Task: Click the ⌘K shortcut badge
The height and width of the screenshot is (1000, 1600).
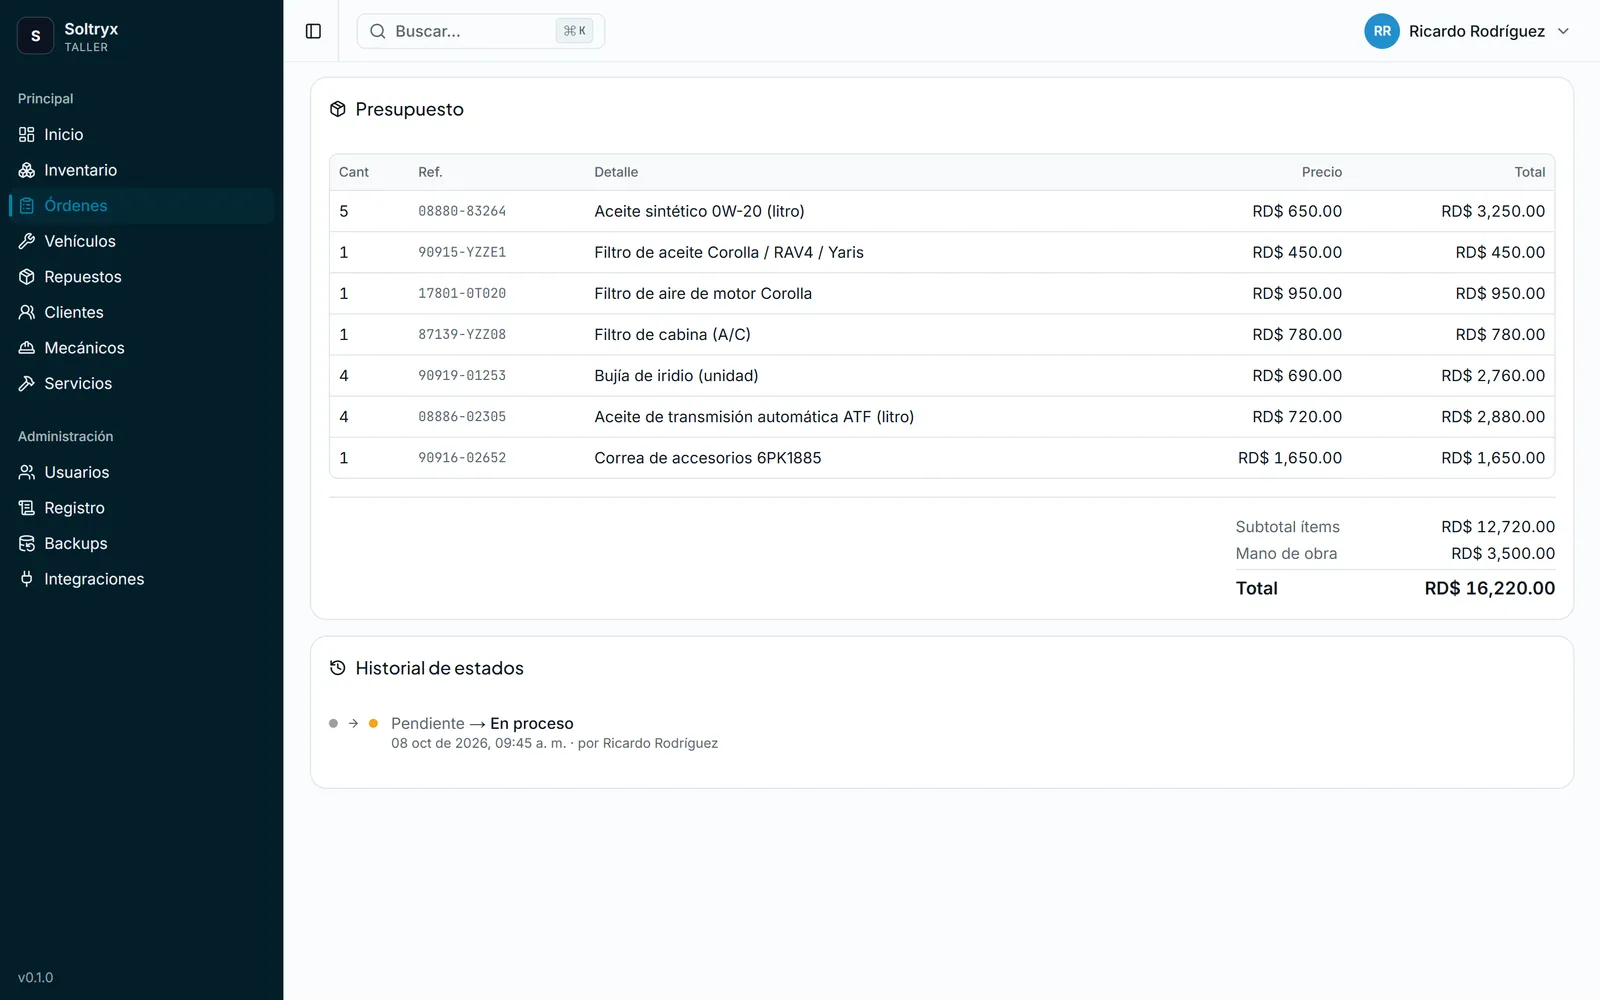Action: click(575, 31)
